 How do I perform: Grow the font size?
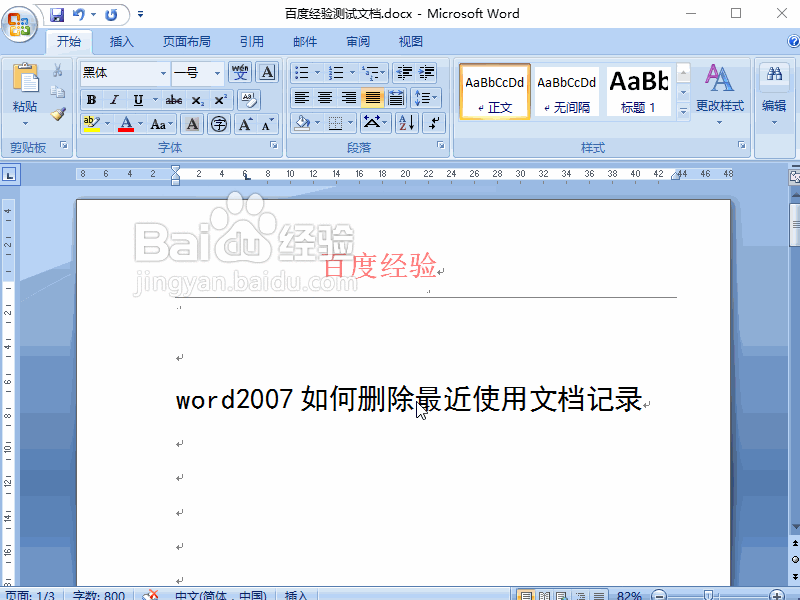(x=245, y=124)
